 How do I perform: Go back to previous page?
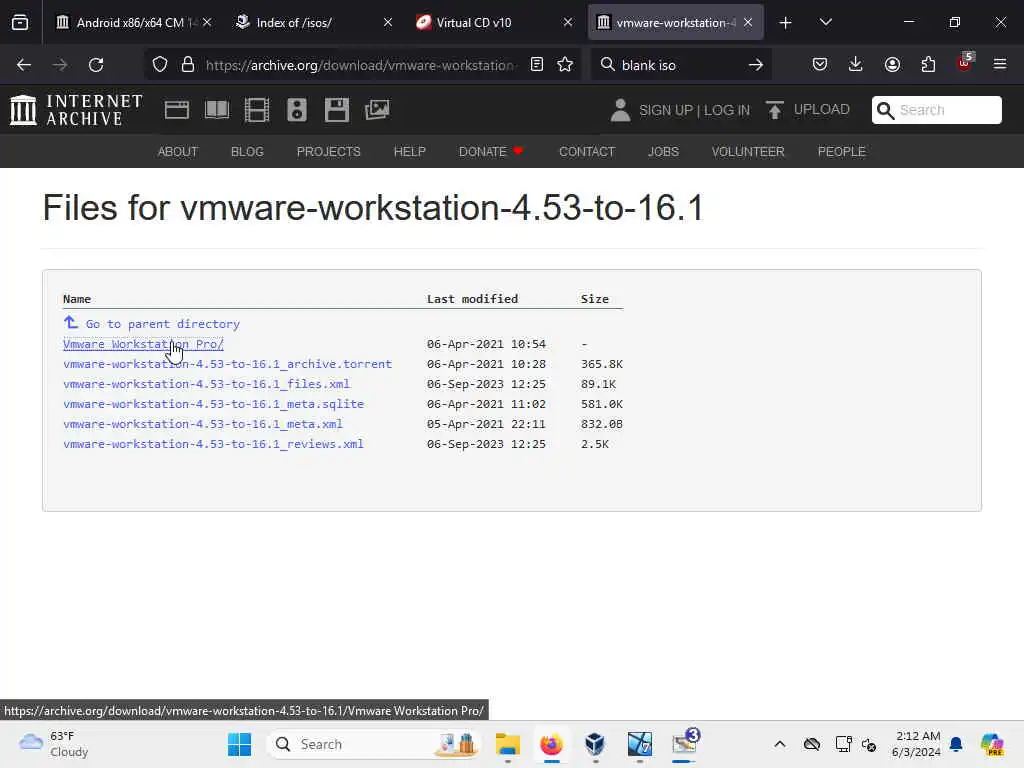coord(24,65)
